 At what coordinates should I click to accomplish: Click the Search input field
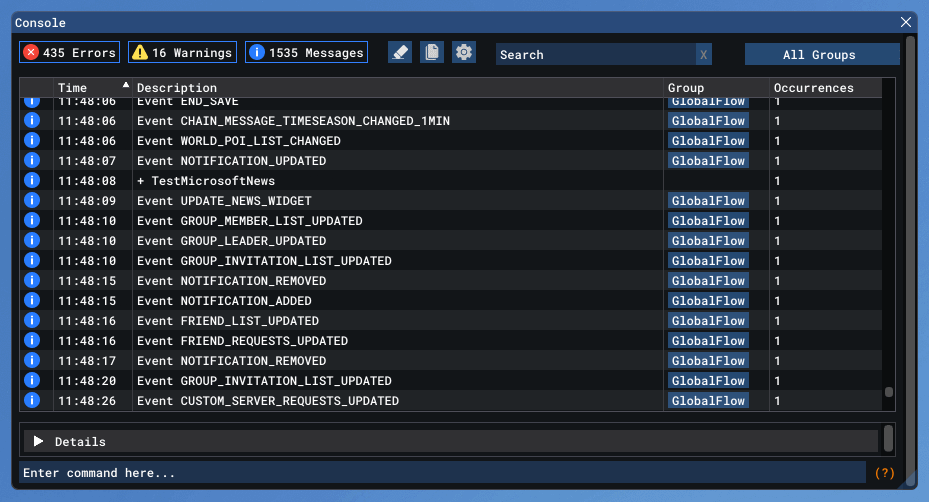pos(595,55)
